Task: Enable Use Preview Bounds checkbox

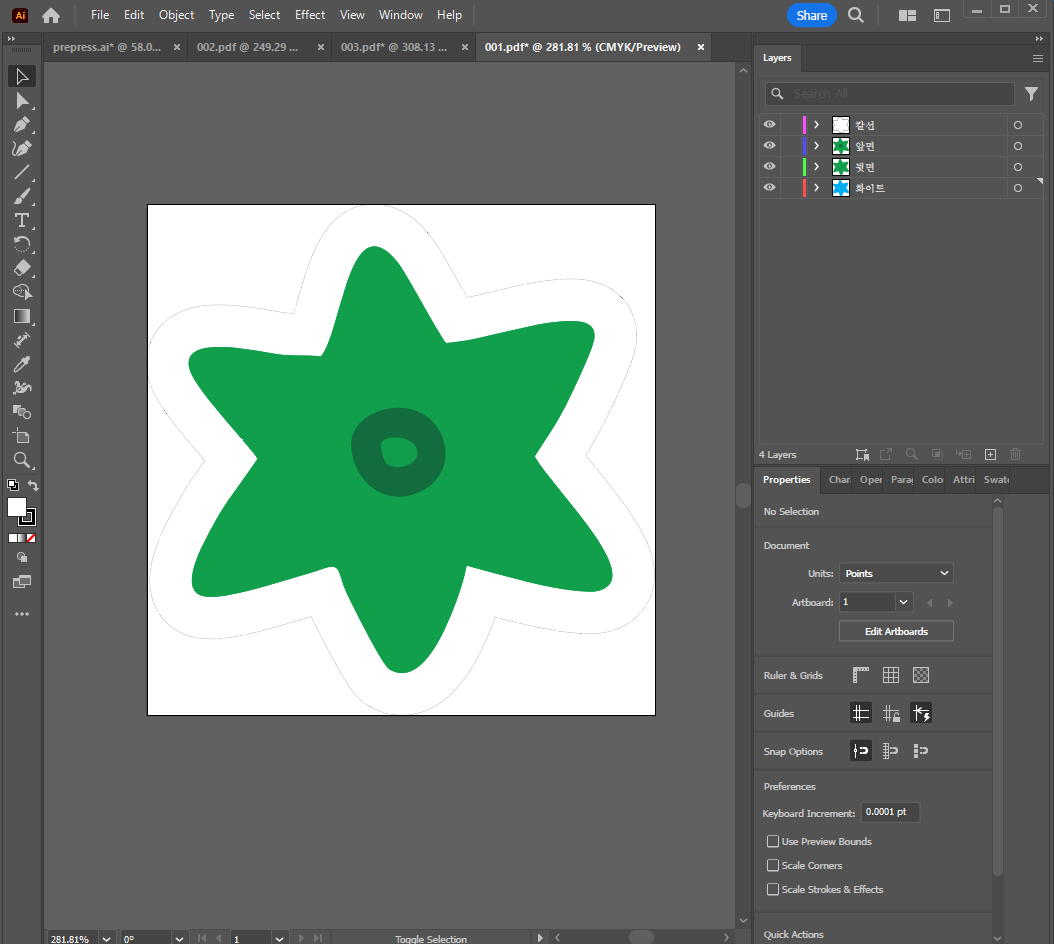Action: tap(773, 841)
